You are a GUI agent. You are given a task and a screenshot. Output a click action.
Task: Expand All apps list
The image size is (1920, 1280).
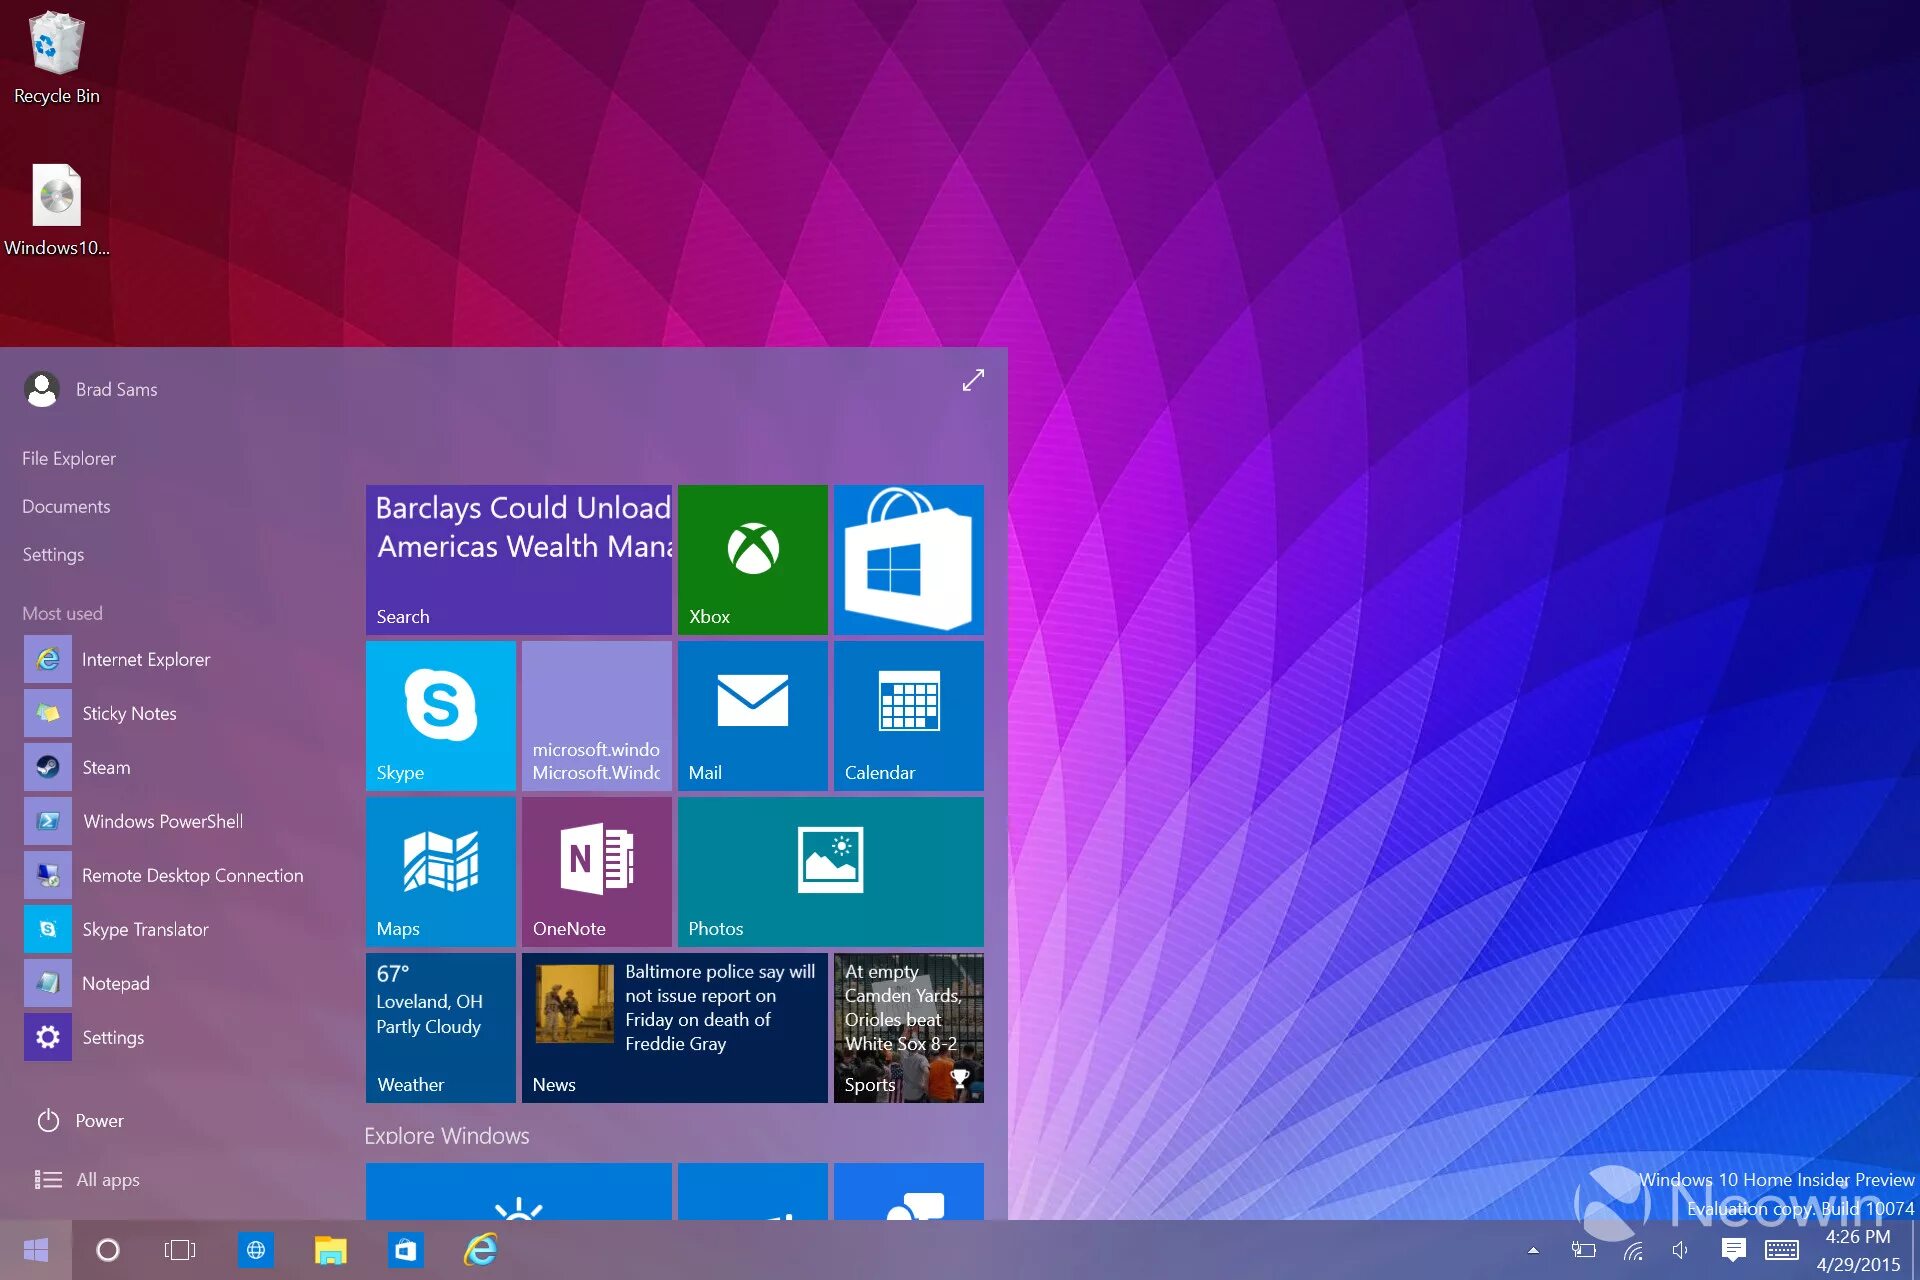click(x=107, y=1179)
